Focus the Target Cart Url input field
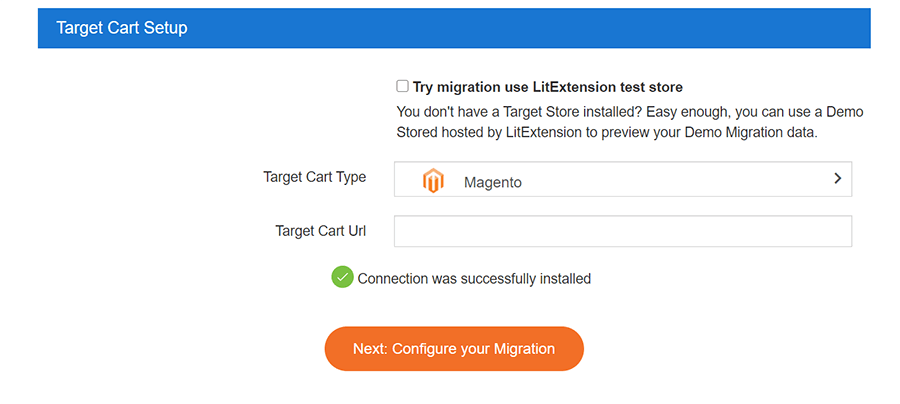This screenshot has width=900, height=404. click(x=622, y=231)
